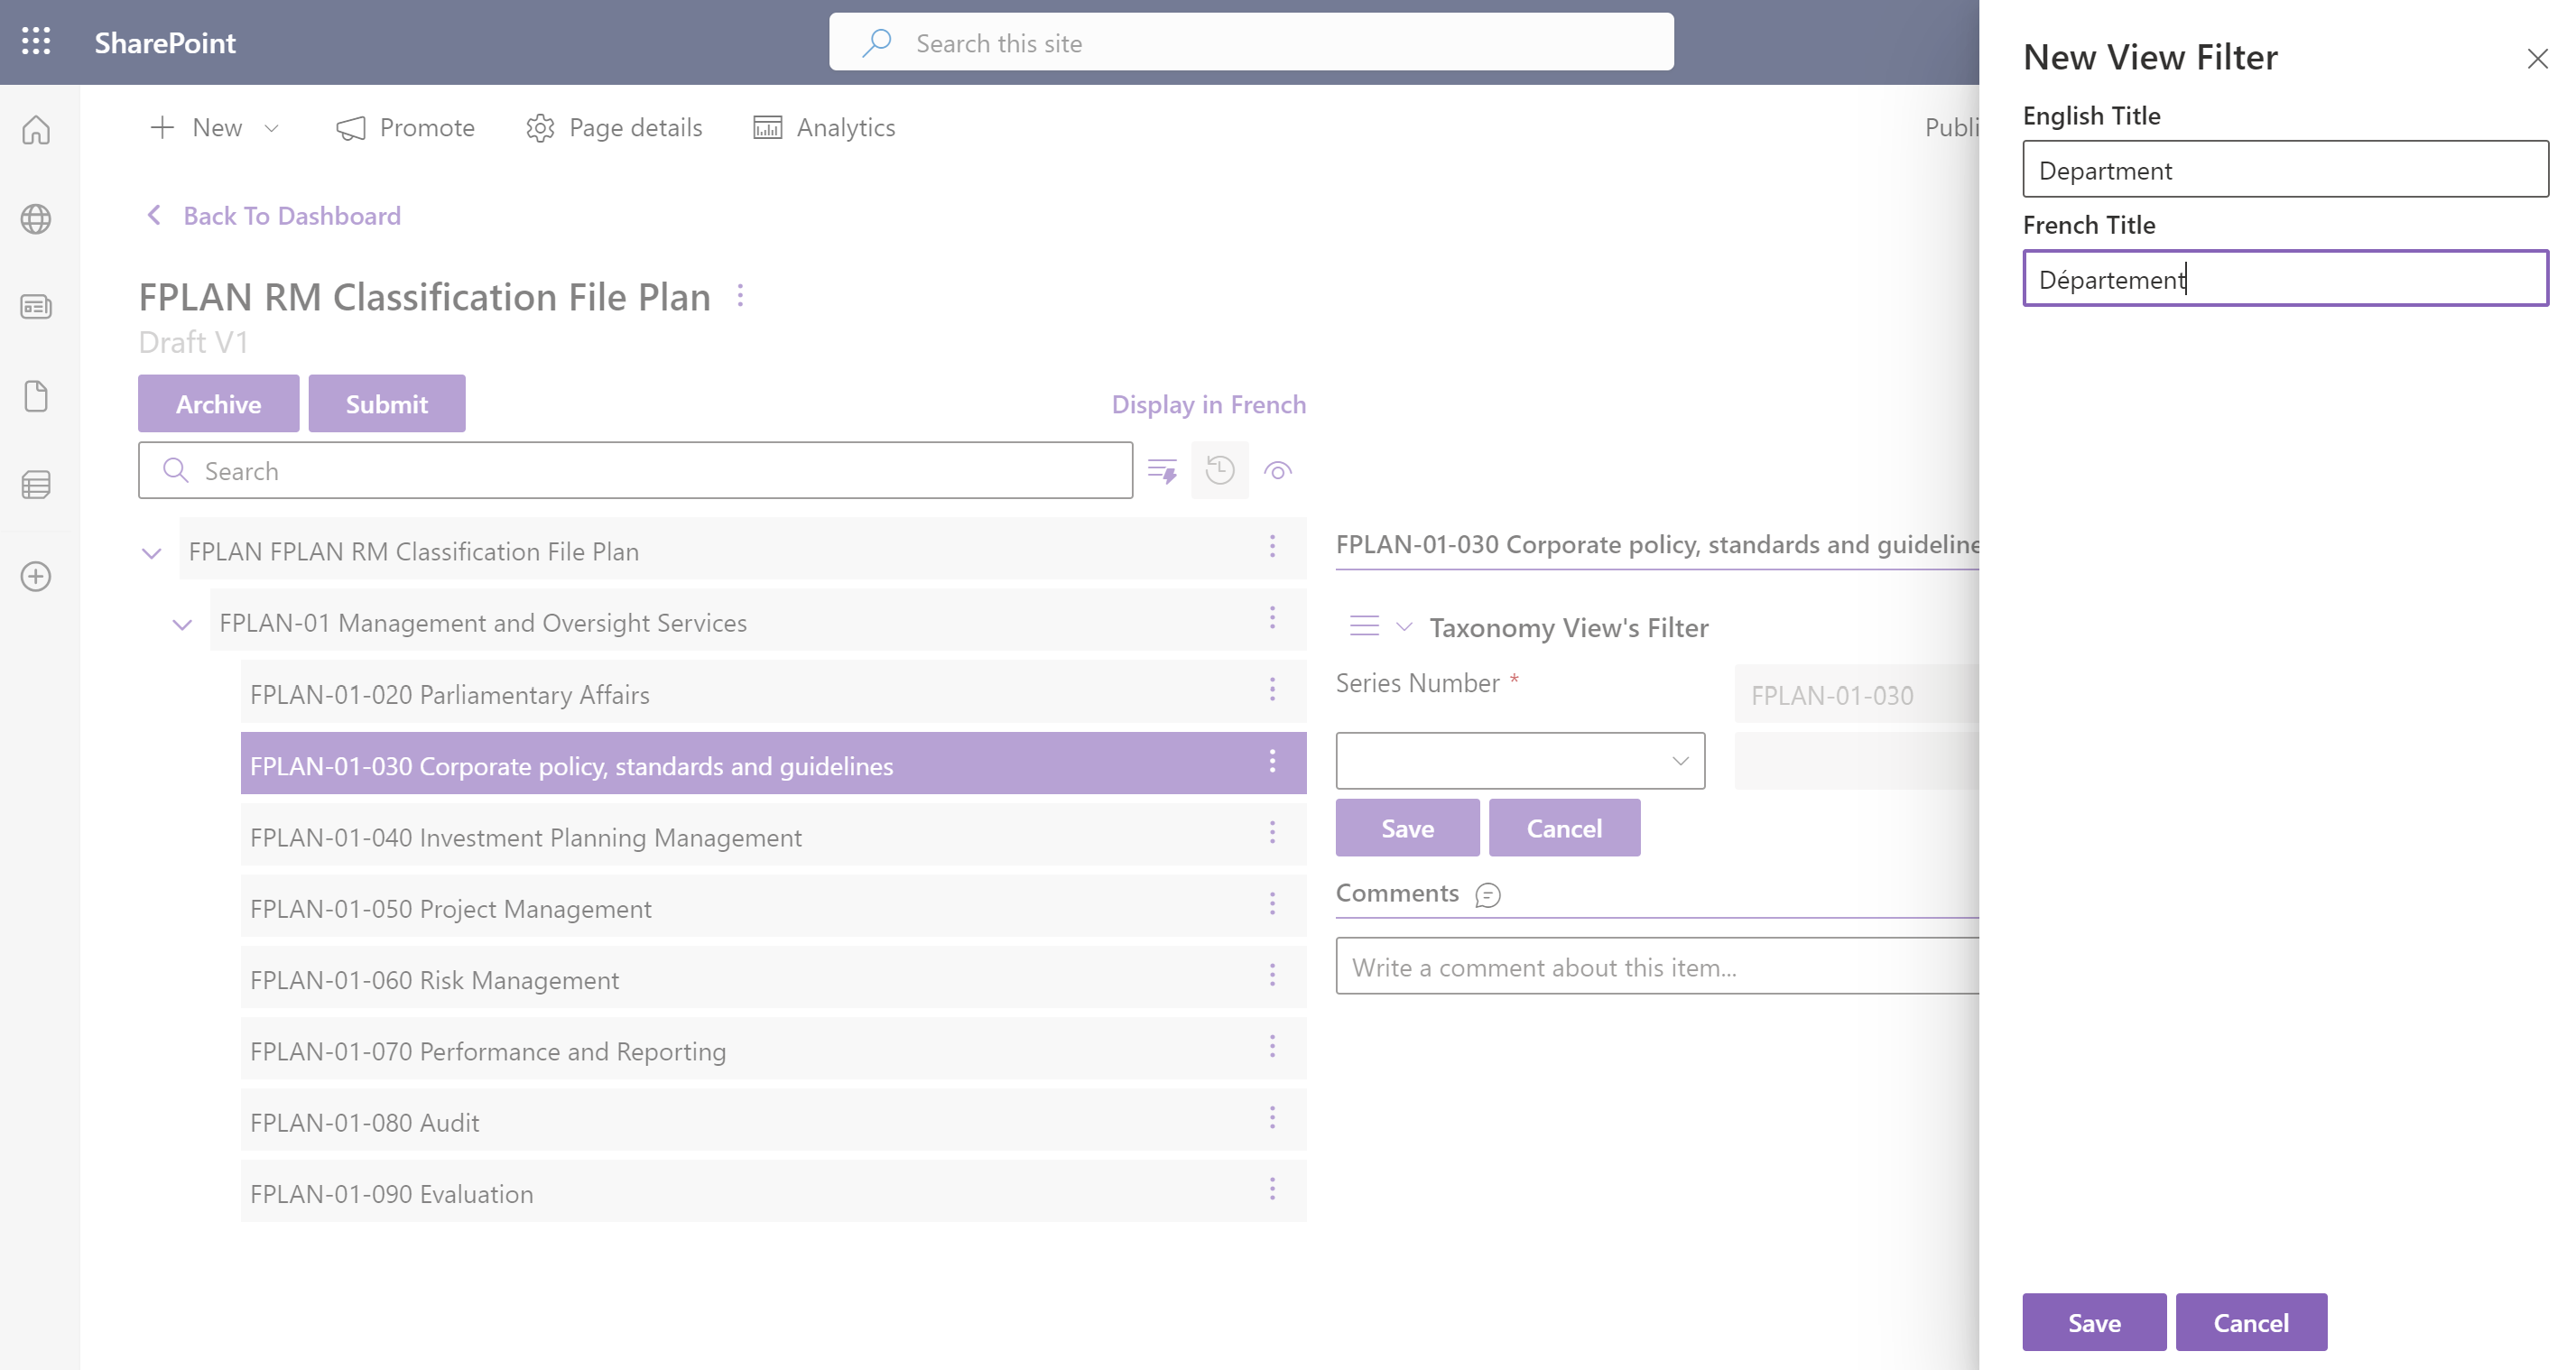Open the filter lightning icon next to search
2576x1370 pixels.
tap(1162, 470)
